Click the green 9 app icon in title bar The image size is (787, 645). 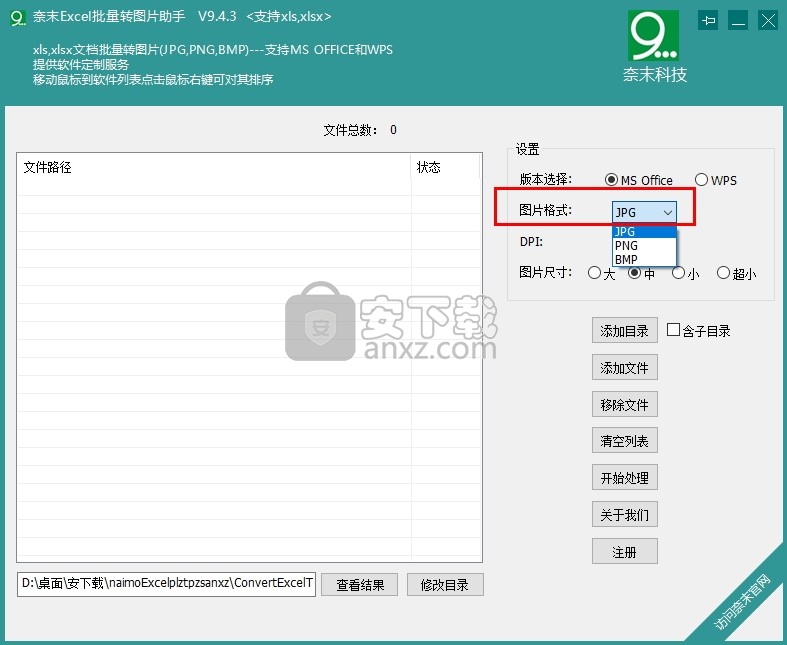18,18
